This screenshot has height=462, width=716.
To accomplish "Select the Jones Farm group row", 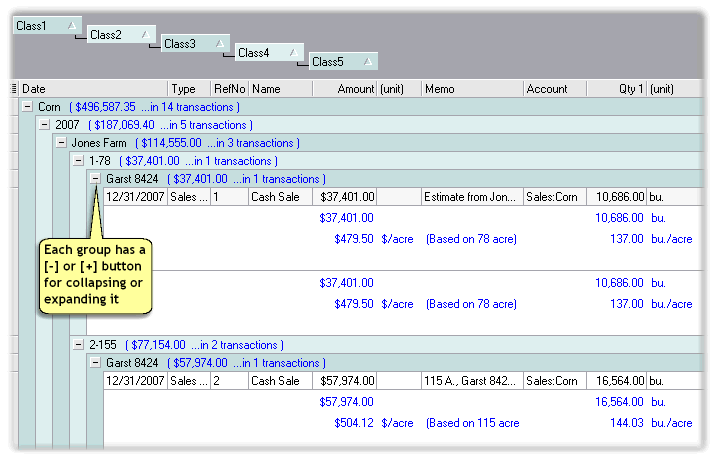I will click(378, 142).
